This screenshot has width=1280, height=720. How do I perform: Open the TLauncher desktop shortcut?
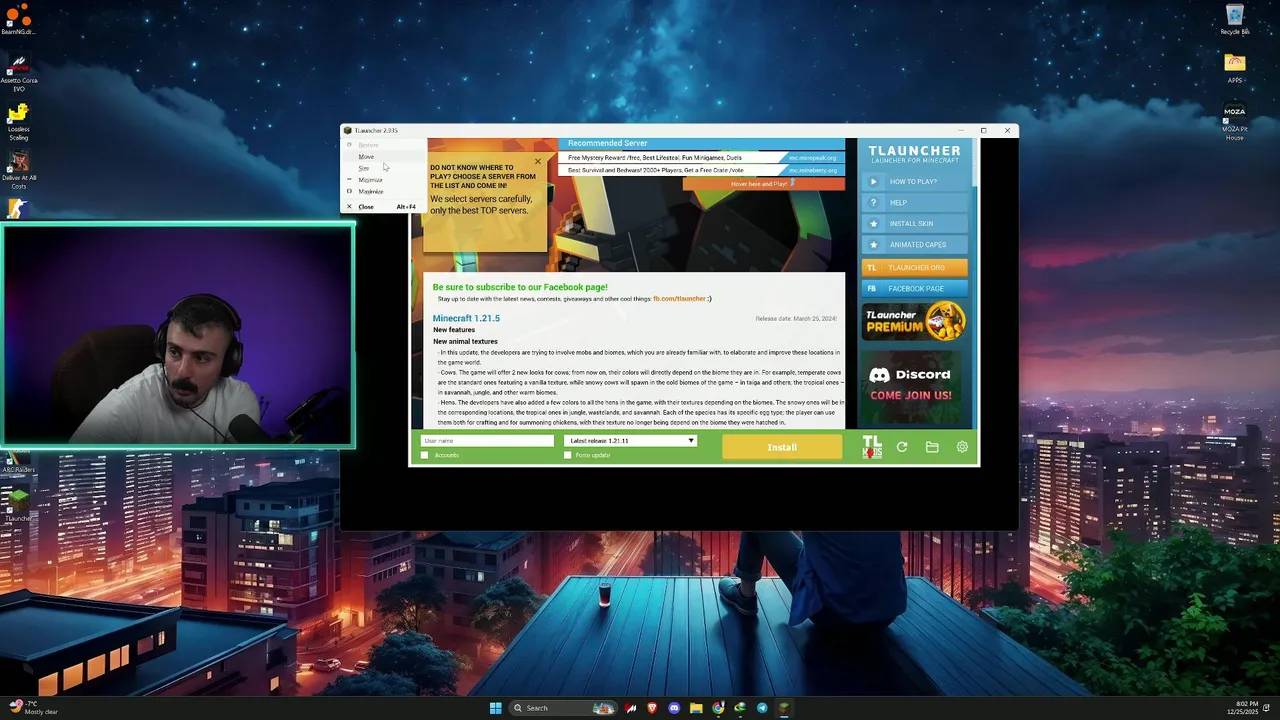18,503
